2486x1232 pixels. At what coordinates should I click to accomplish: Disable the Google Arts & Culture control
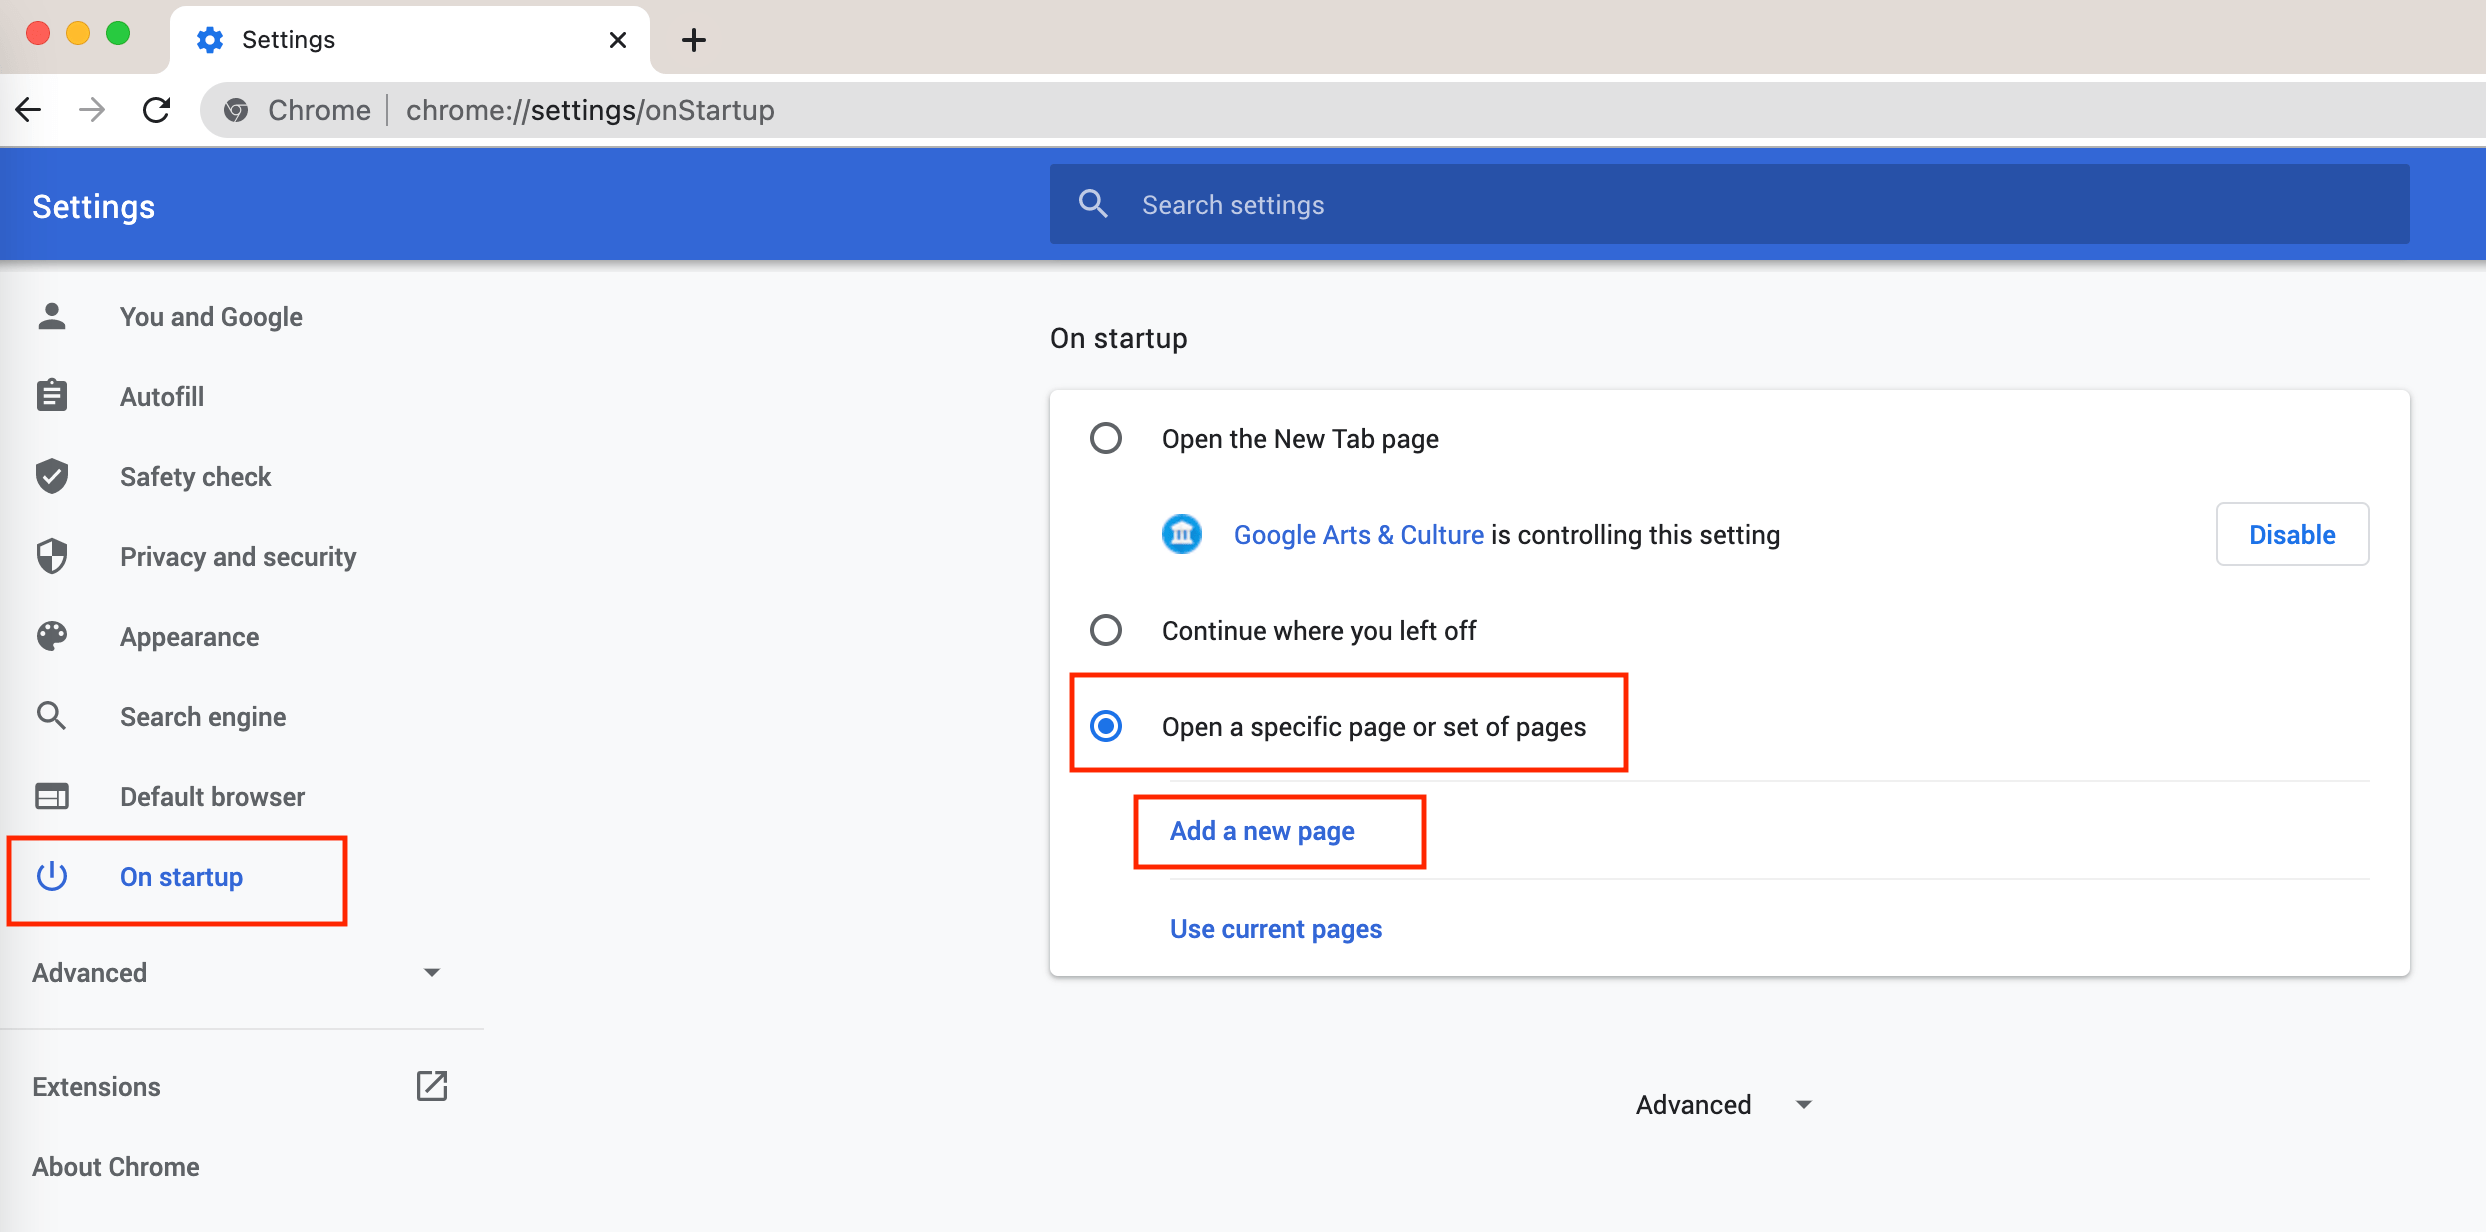pos(2292,534)
